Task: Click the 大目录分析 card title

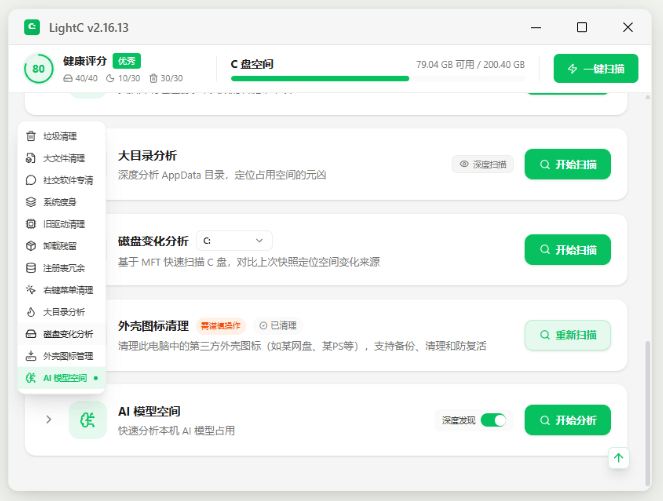Action: pos(148,156)
